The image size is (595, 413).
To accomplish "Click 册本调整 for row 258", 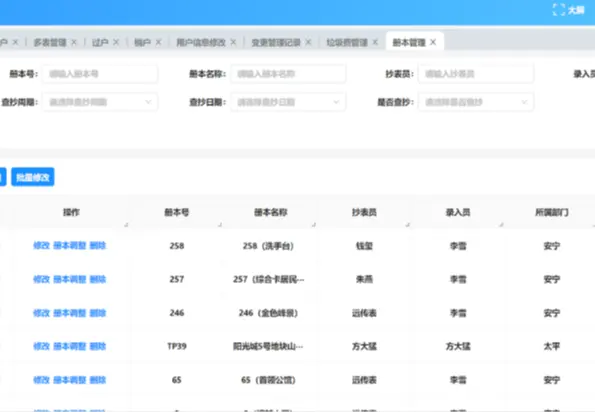I will pos(69,246).
